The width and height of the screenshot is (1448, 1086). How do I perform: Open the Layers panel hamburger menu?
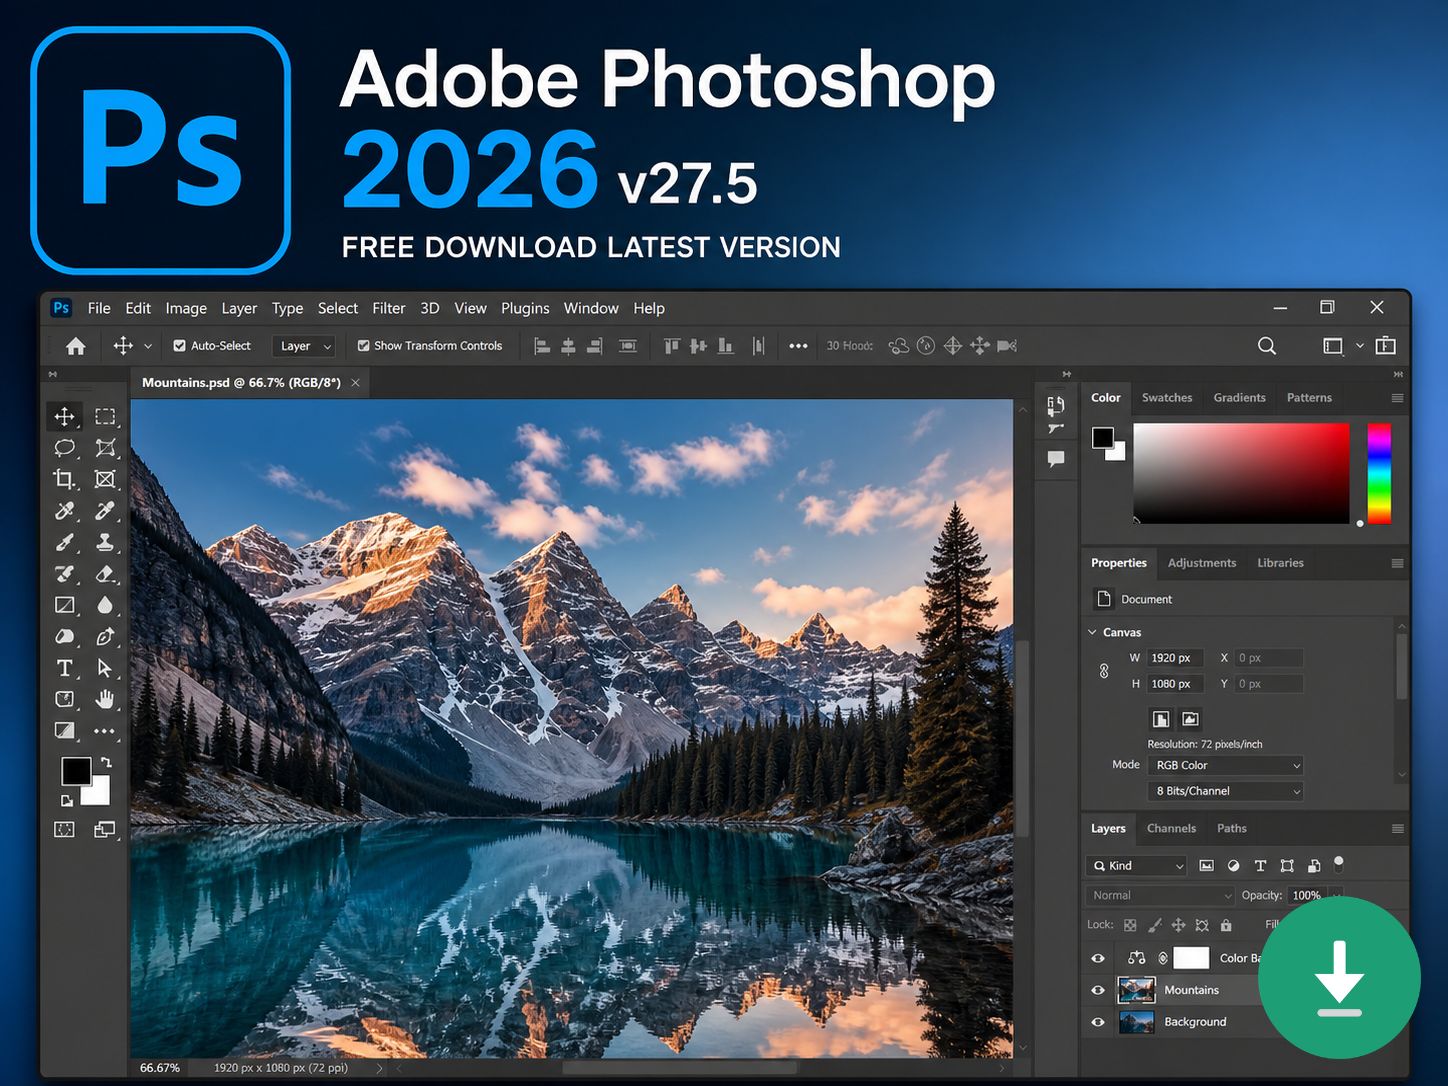tap(1397, 829)
